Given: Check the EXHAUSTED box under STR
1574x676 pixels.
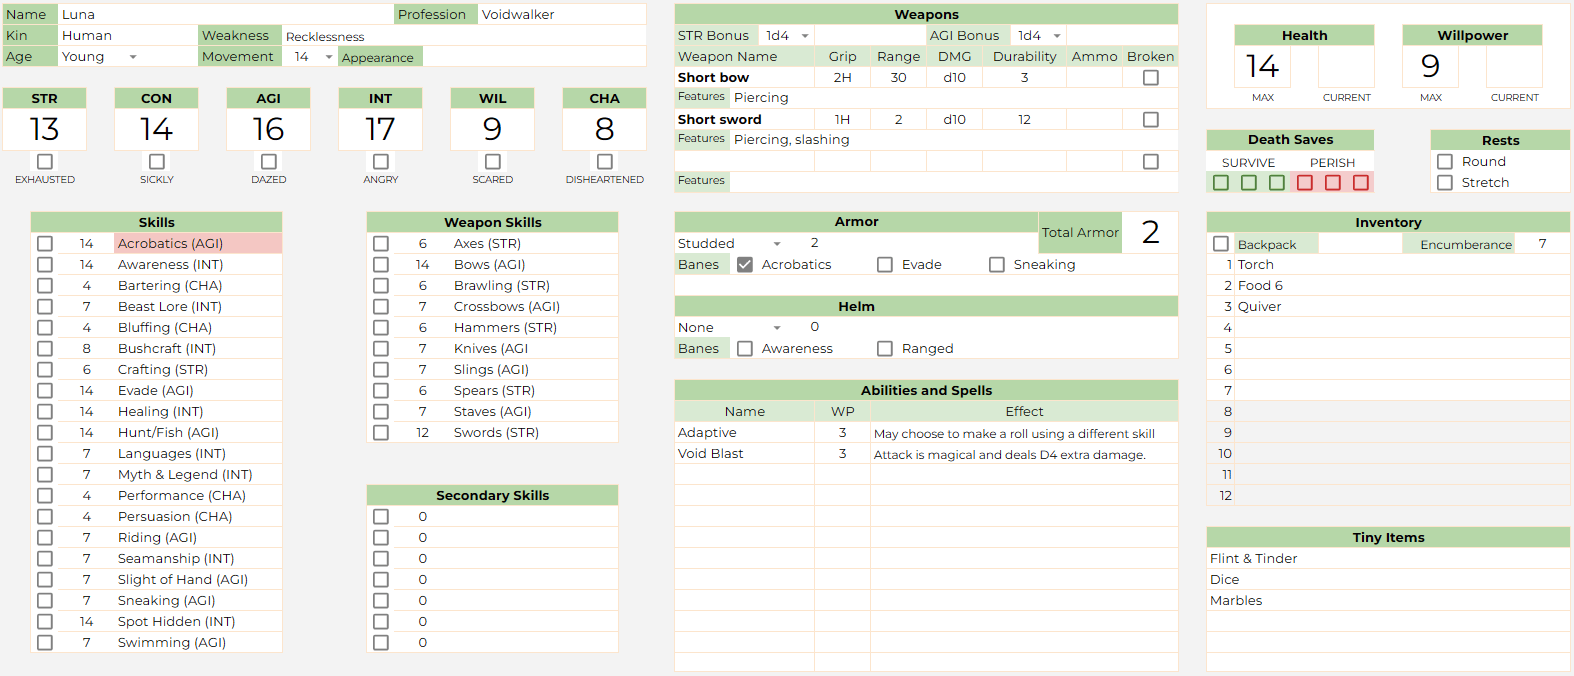Looking at the screenshot, I should pyautogui.click(x=45, y=161).
